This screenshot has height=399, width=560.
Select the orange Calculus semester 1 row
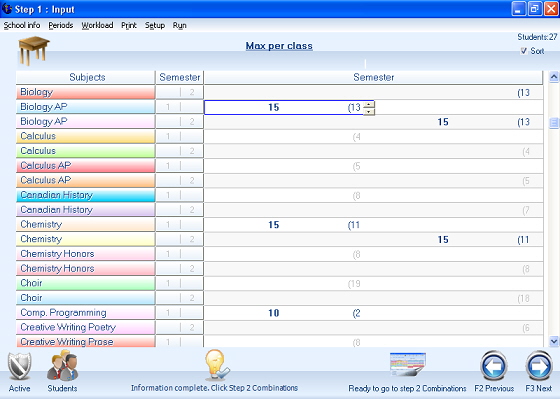coord(86,136)
